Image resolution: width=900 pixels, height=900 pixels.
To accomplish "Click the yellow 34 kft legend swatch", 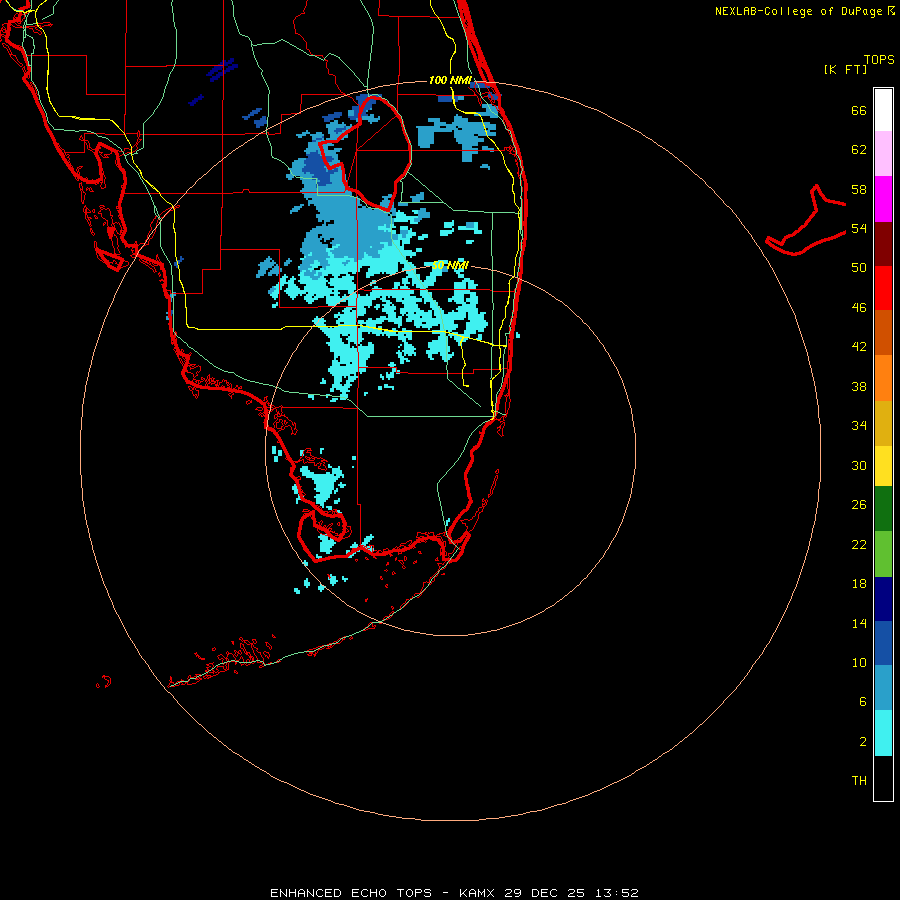I will [x=883, y=467].
